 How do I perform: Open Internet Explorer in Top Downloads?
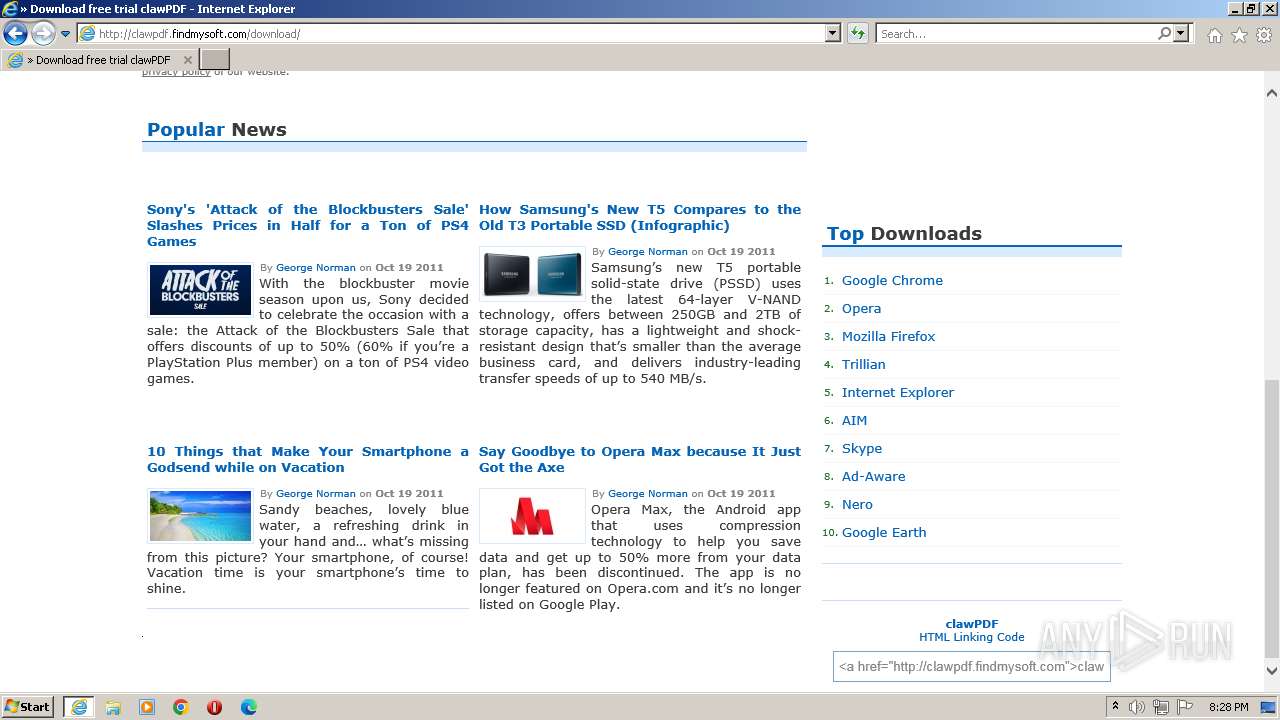(x=898, y=393)
